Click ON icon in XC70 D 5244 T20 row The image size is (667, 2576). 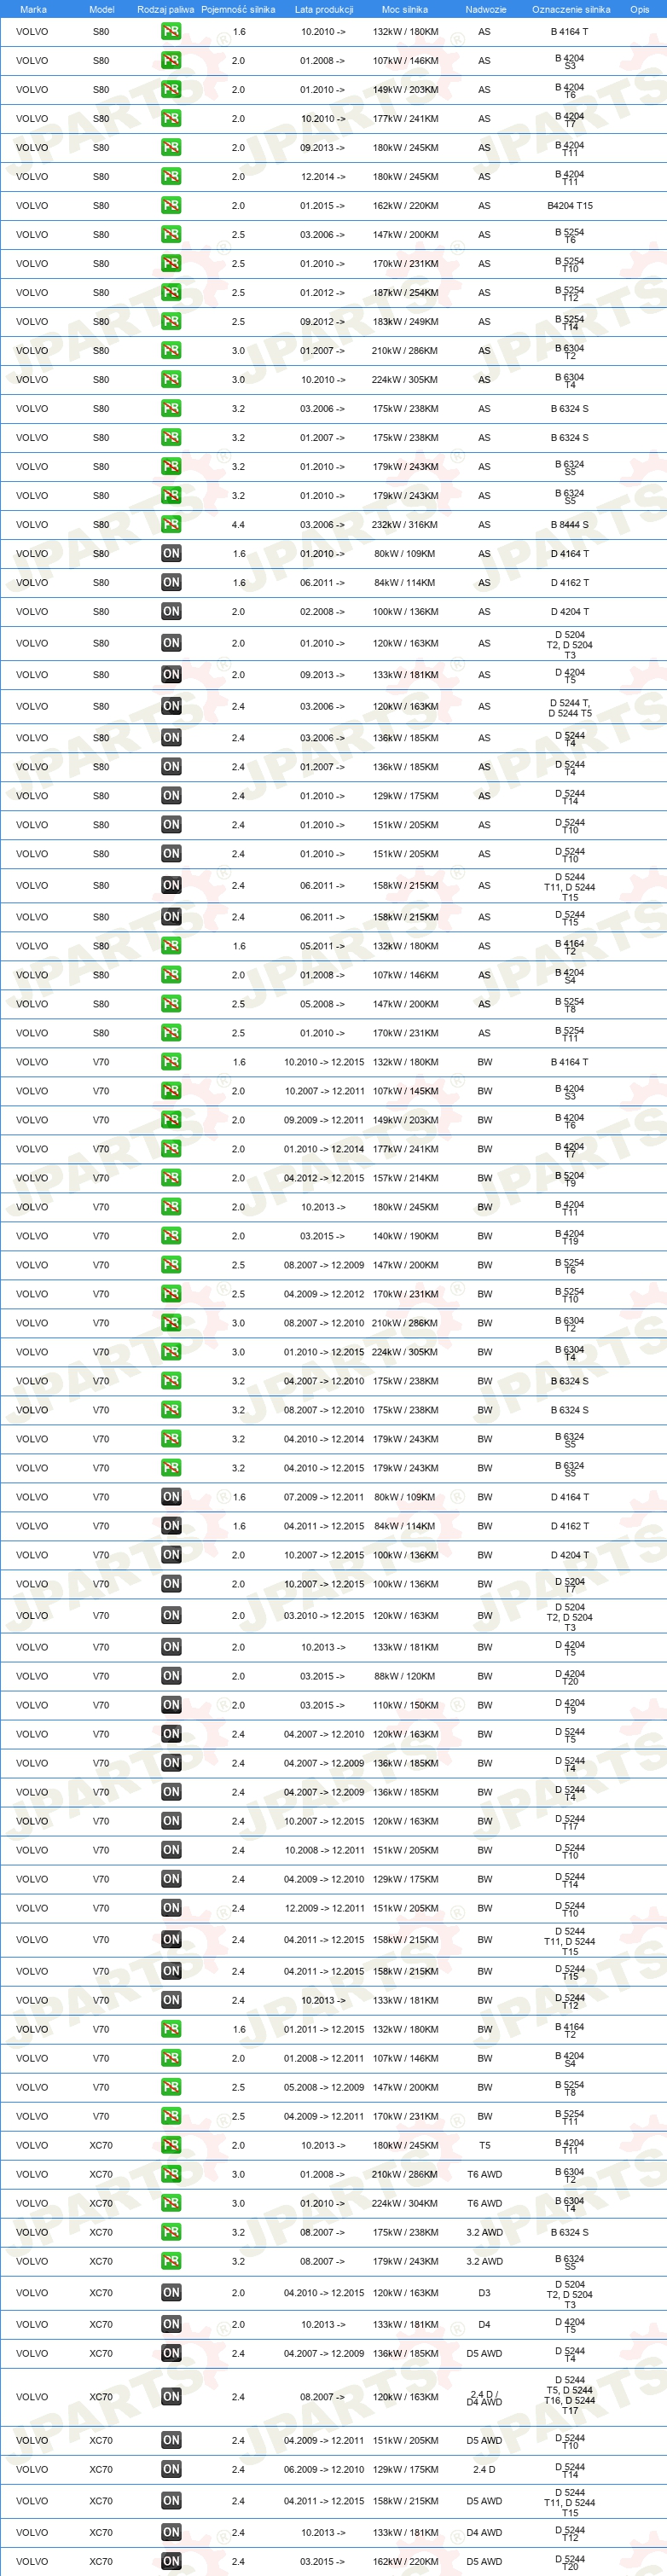click(x=171, y=2561)
